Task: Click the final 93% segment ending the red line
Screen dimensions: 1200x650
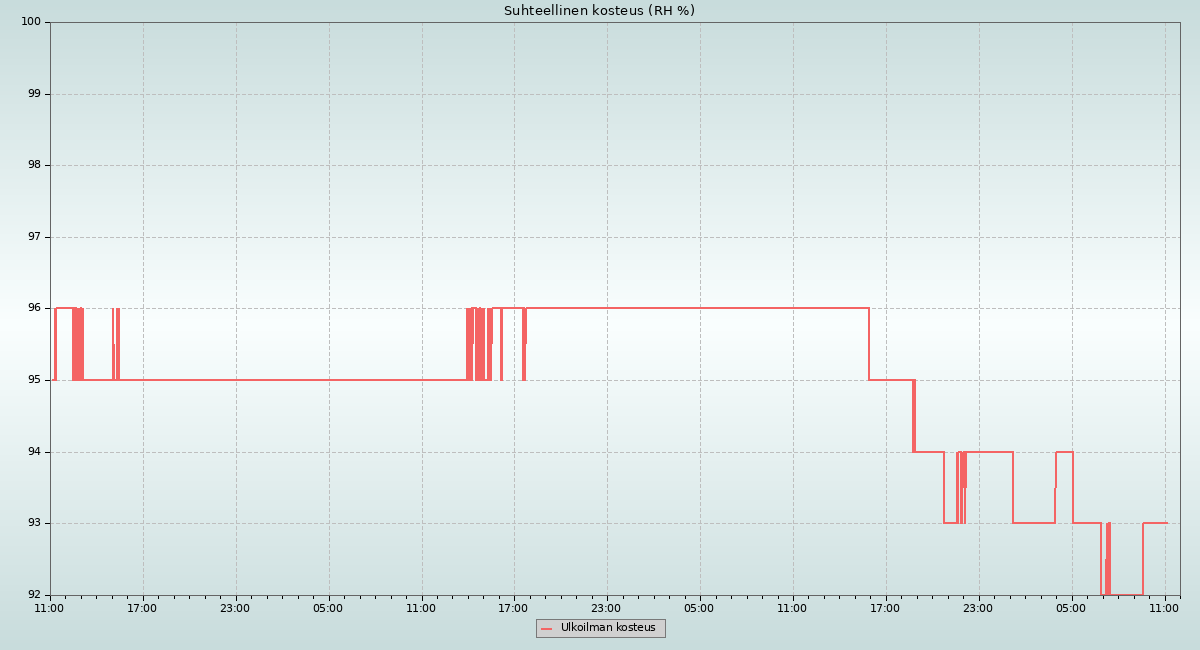Action: click(x=1155, y=523)
